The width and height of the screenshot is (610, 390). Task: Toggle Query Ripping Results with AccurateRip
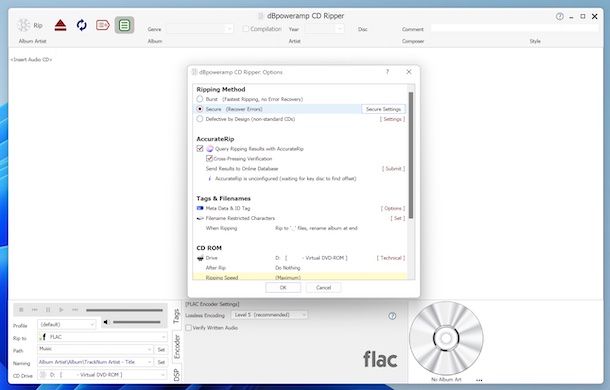[200, 148]
